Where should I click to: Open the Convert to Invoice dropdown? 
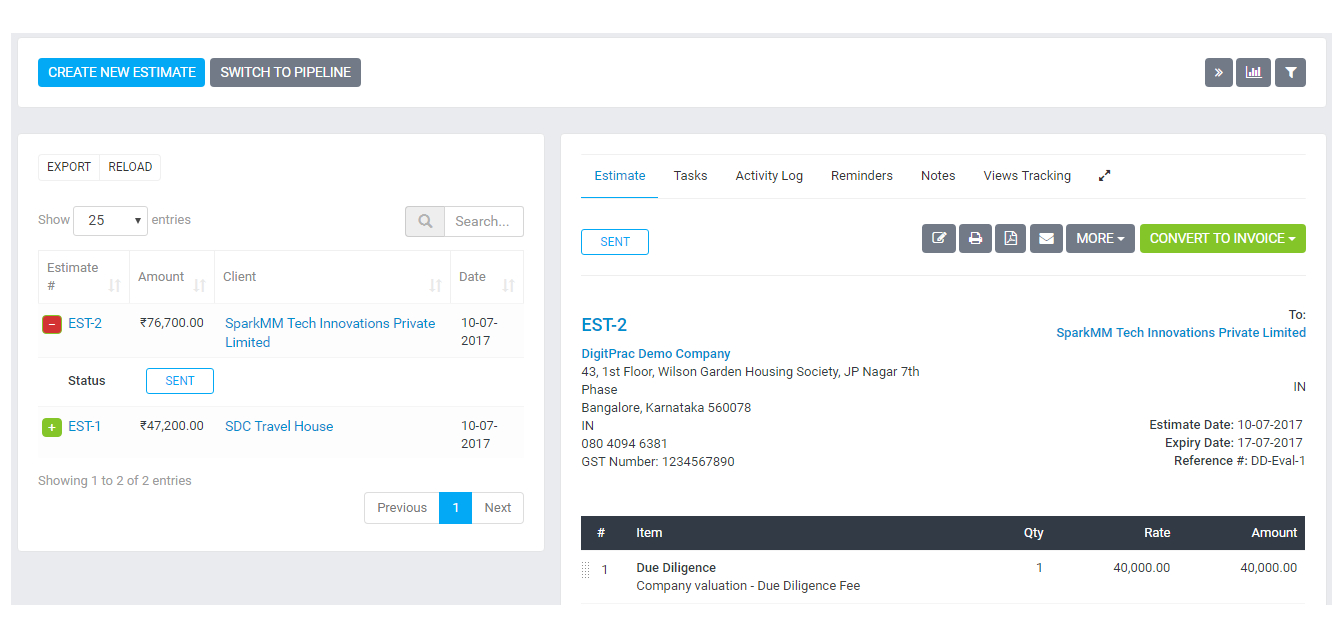pyautogui.click(x=1222, y=239)
